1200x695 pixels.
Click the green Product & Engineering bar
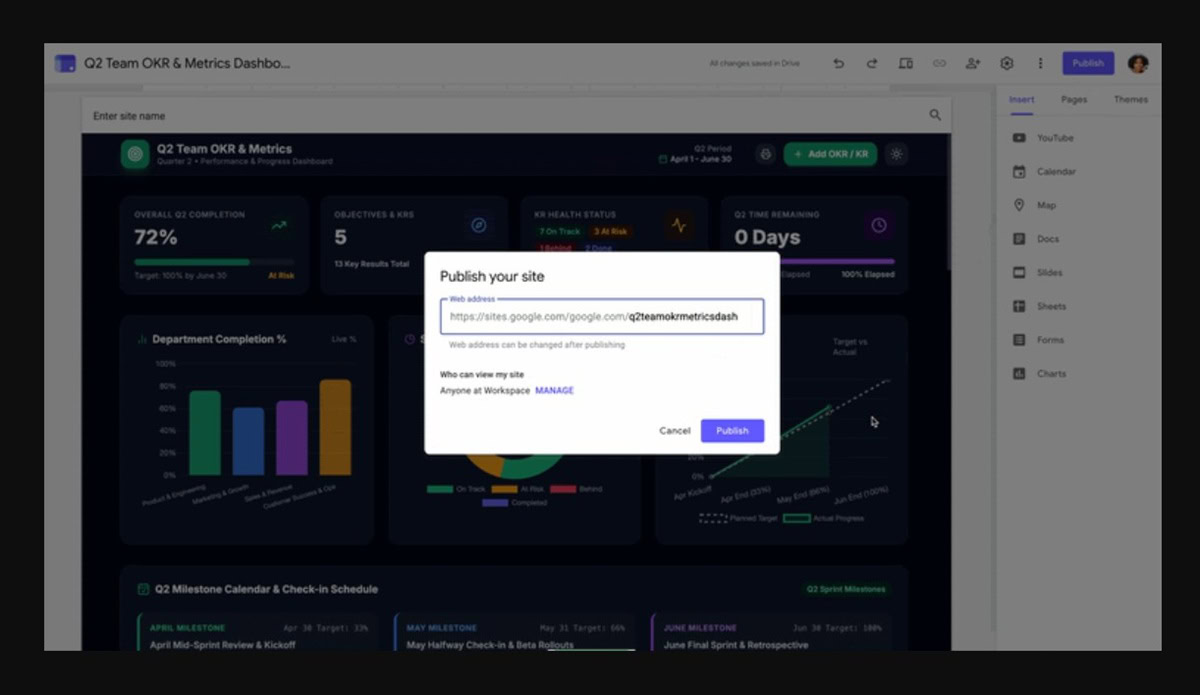[205, 433]
